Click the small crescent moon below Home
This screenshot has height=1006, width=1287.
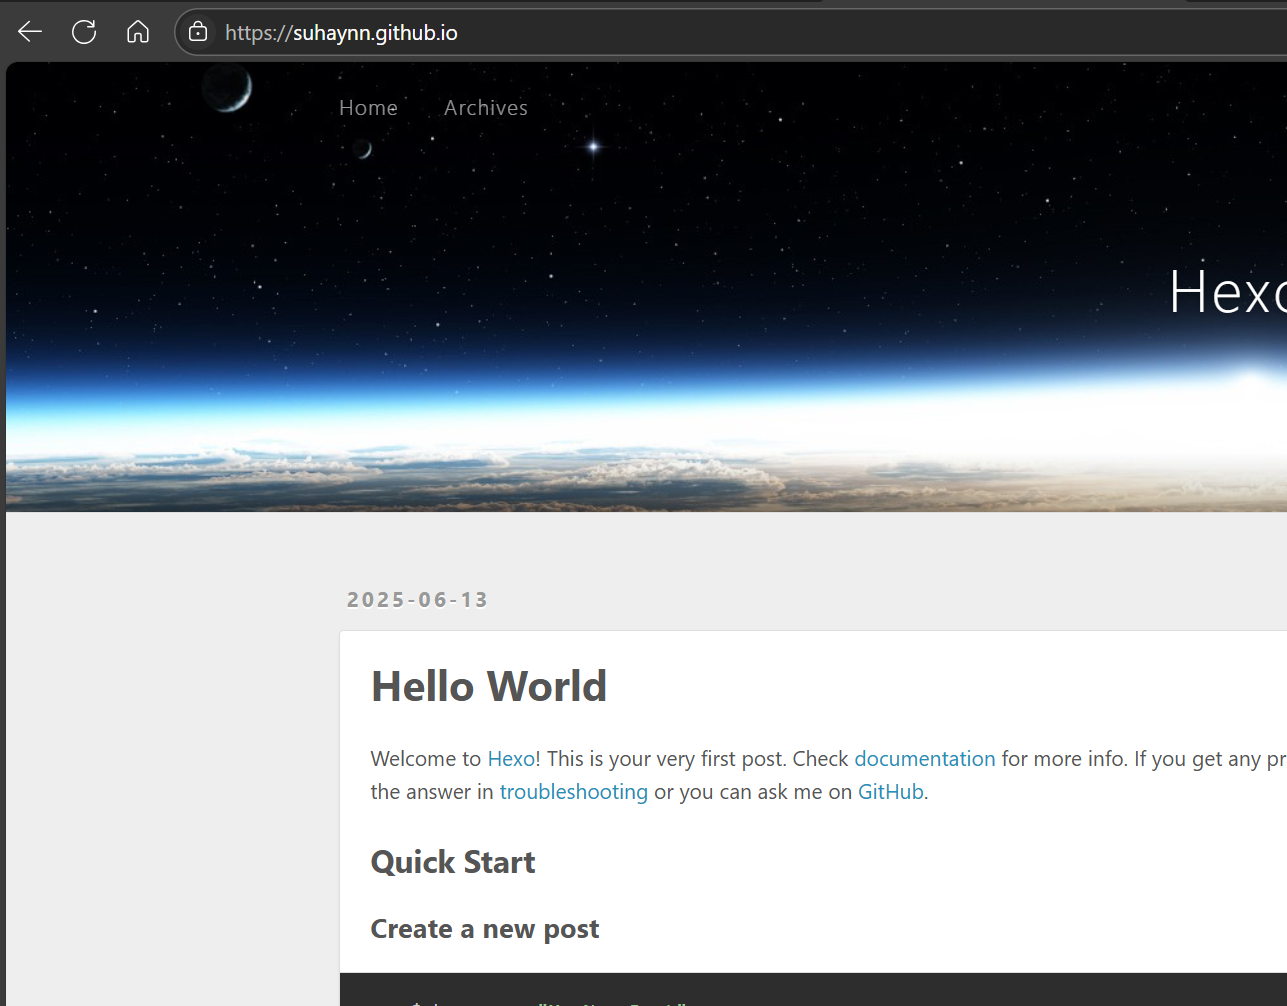click(362, 149)
